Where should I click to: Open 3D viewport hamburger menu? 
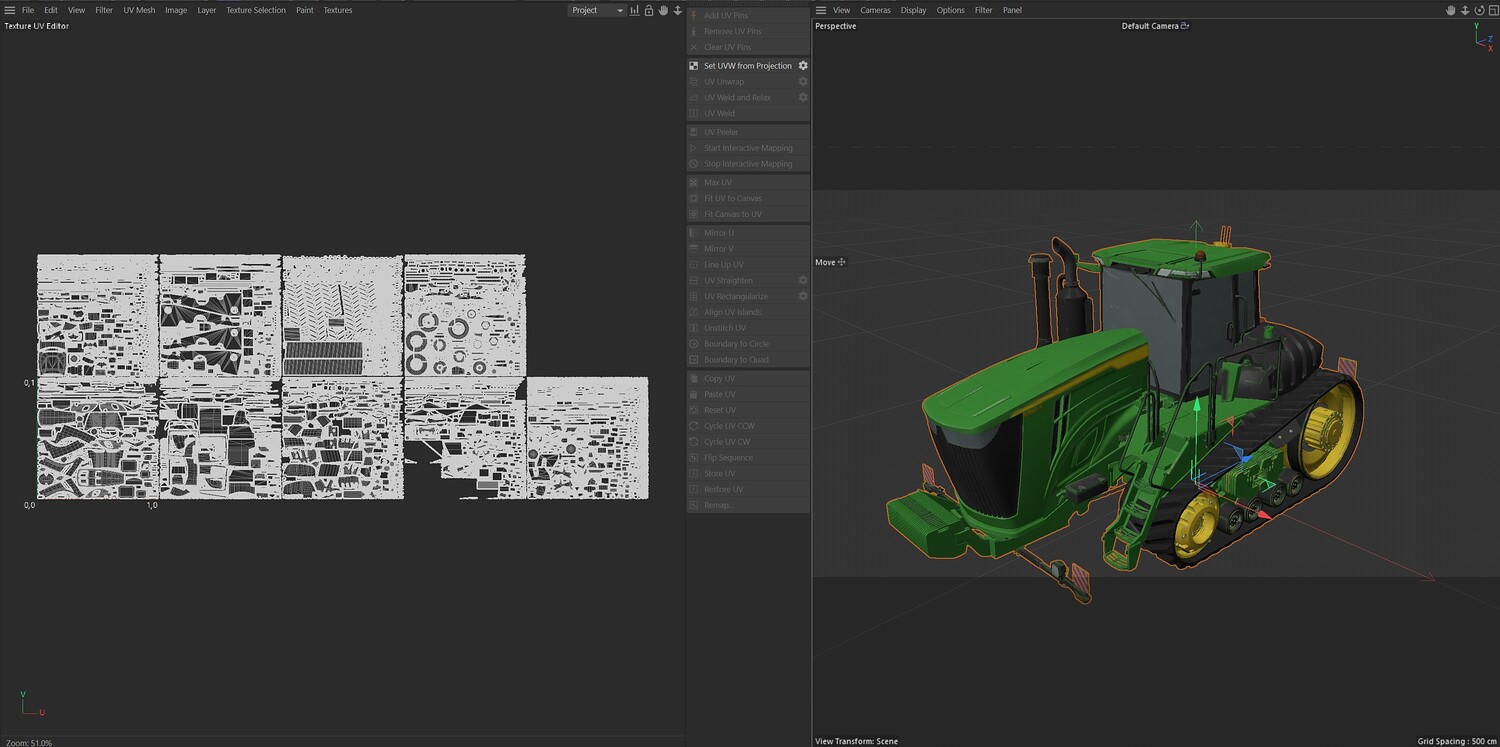821,10
